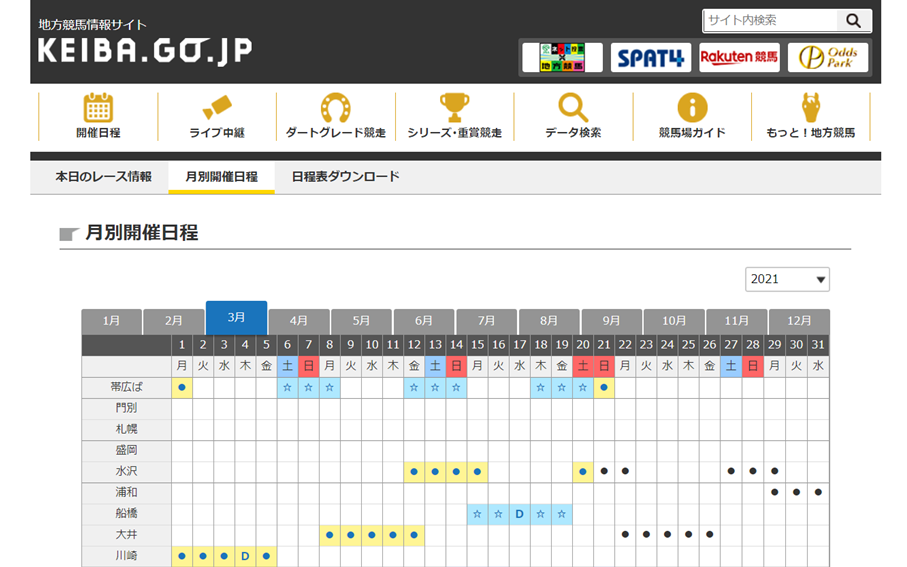Open データ検索 magnifier icon
The height and width of the screenshot is (567, 907).
573,108
